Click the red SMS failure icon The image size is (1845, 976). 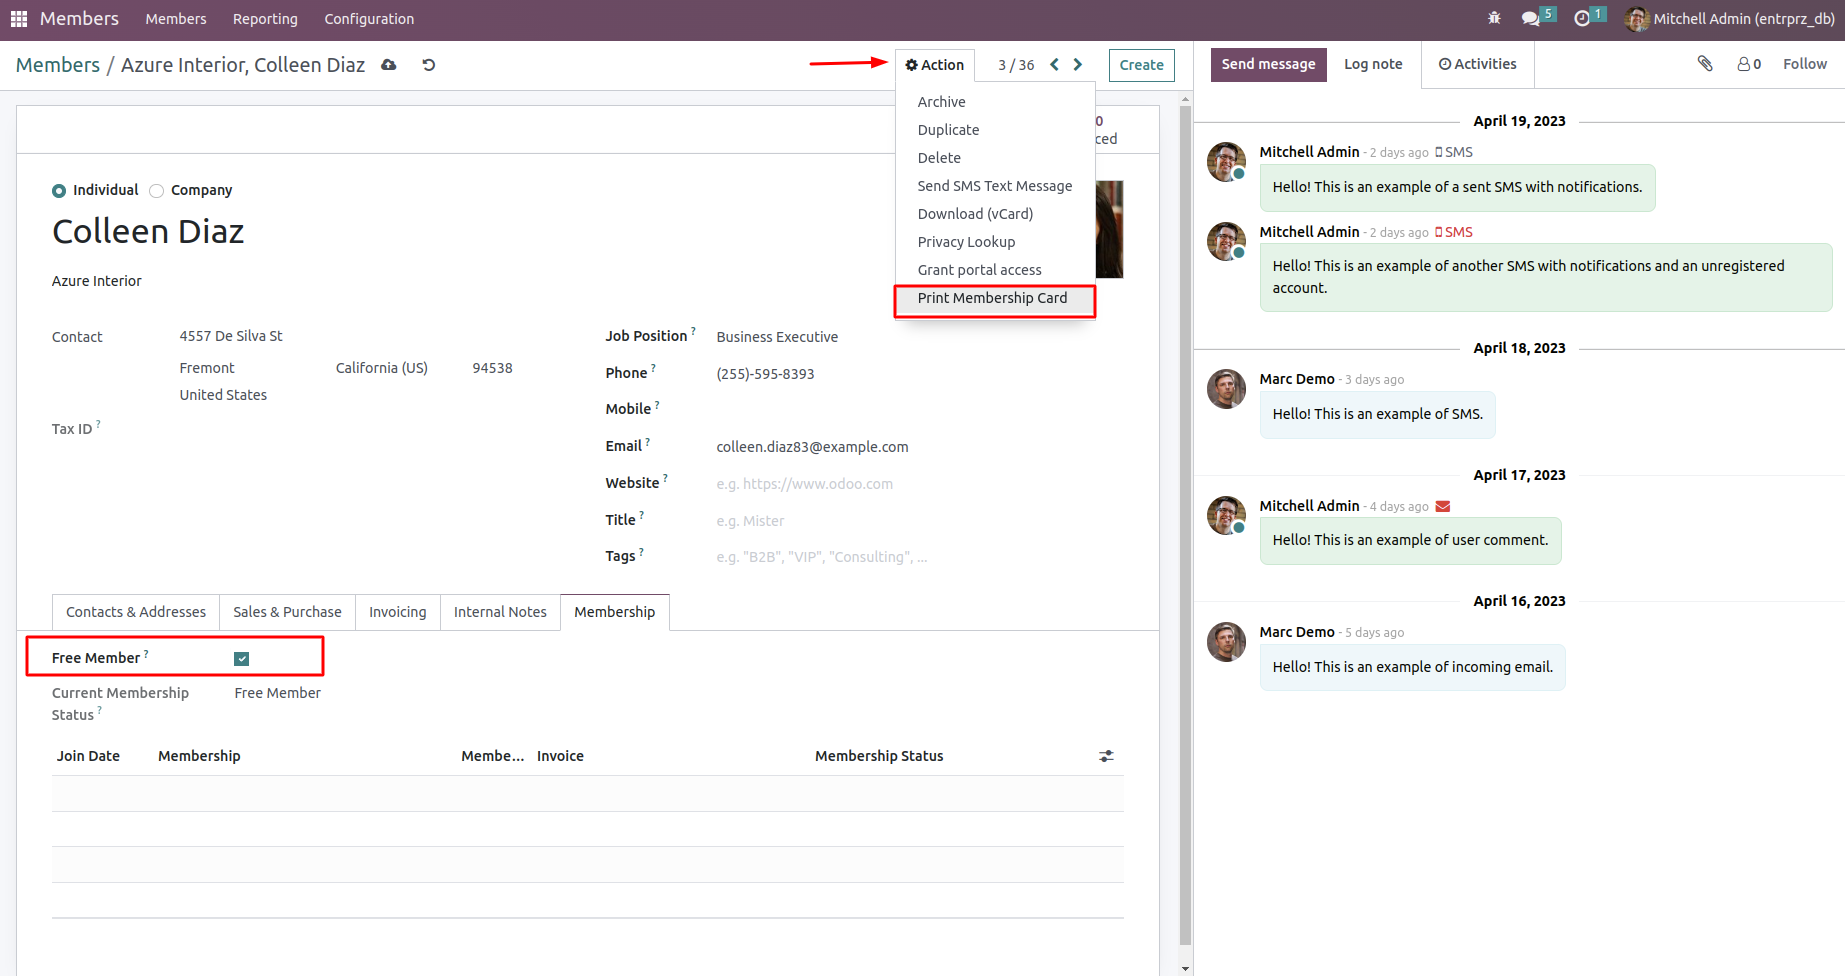[x=1454, y=232]
